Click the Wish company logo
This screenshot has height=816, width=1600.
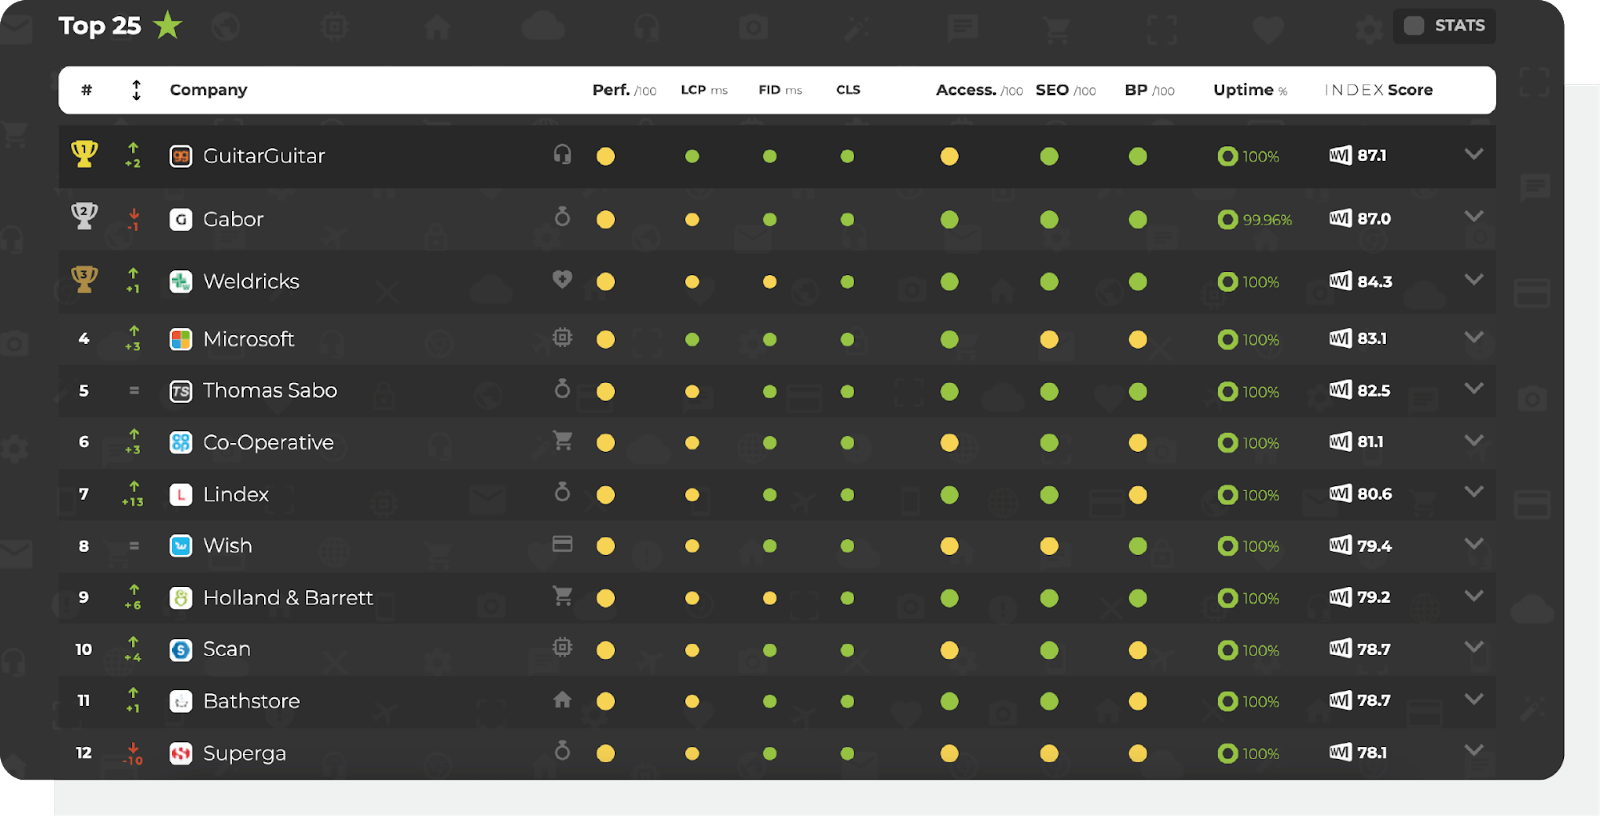click(181, 546)
